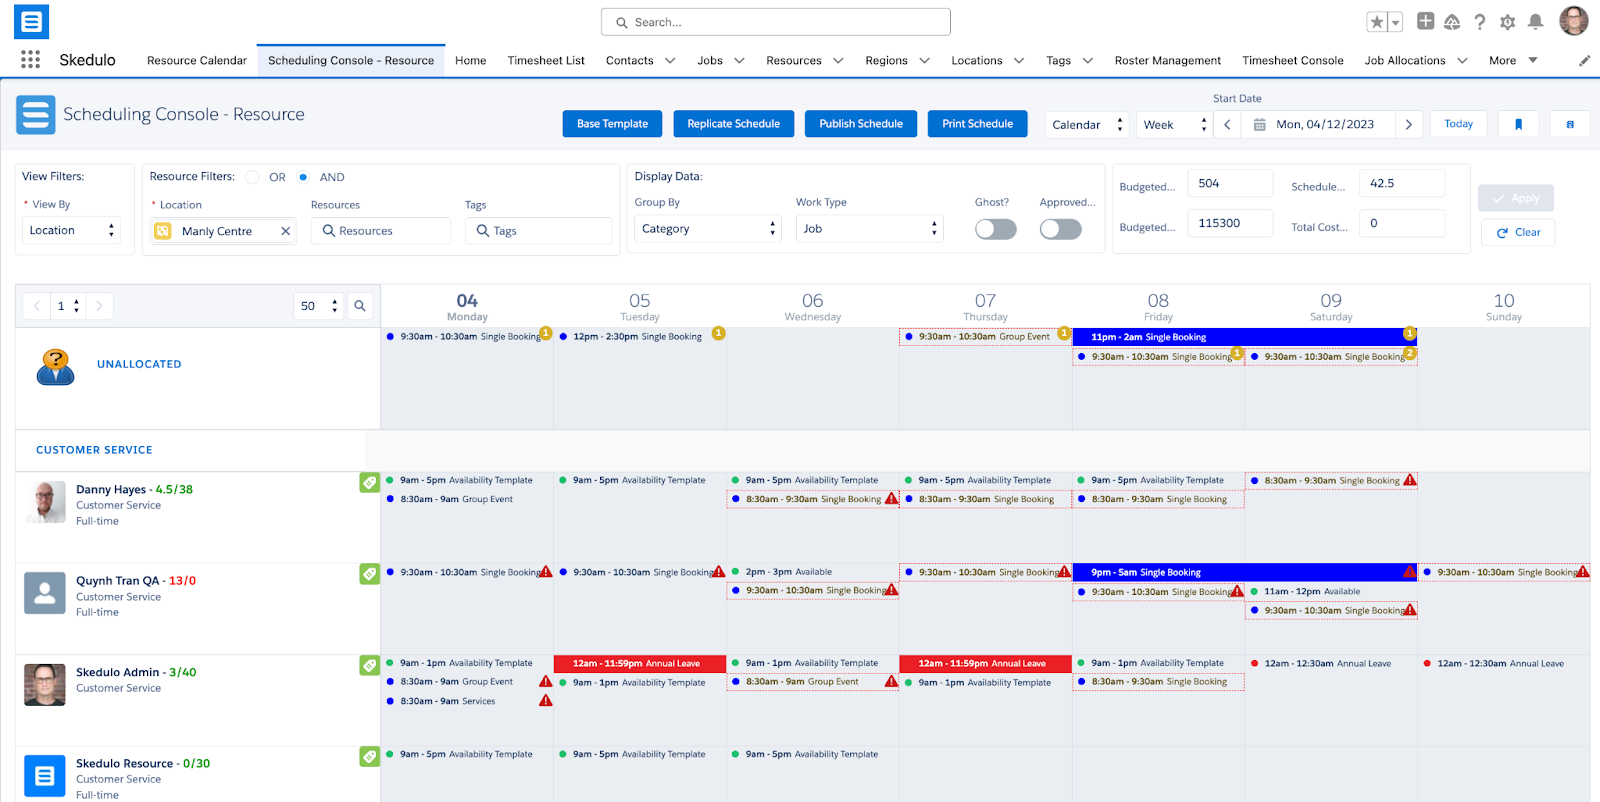Viewport: 1600px width, 802px height.
Task: Open the Week range dropdown
Action: (1175, 125)
